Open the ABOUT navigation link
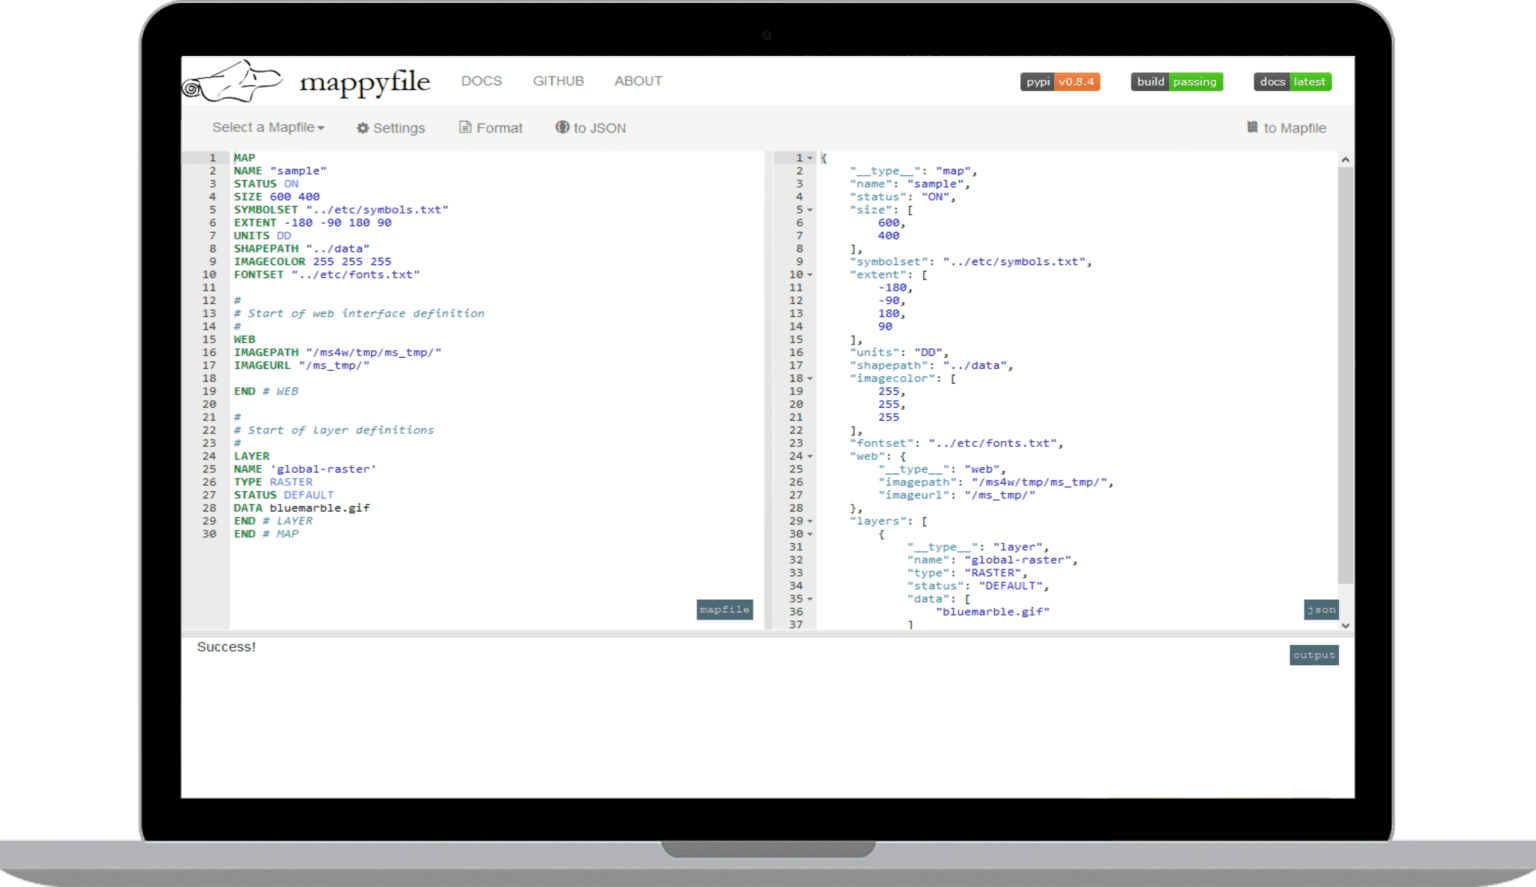The image size is (1536, 887). click(x=638, y=81)
